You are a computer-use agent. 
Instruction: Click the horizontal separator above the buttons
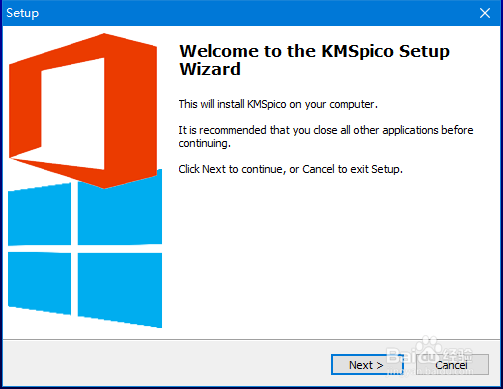251,340
